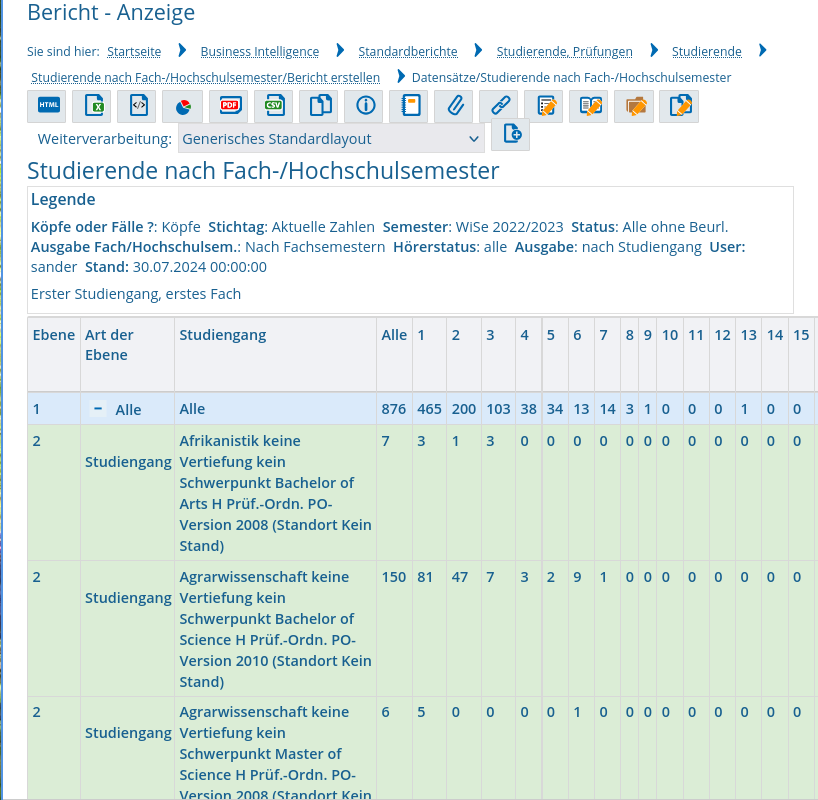Open the Weiterverarbeitung layout dropdown

(x=331, y=139)
